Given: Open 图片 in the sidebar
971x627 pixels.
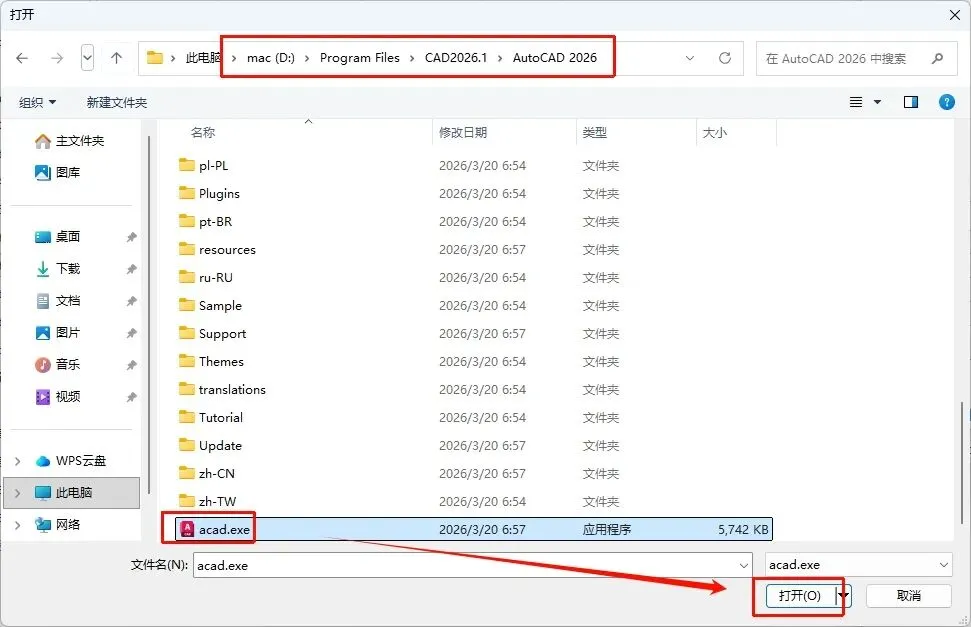Looking at the screenshot, I should point(58,333).
